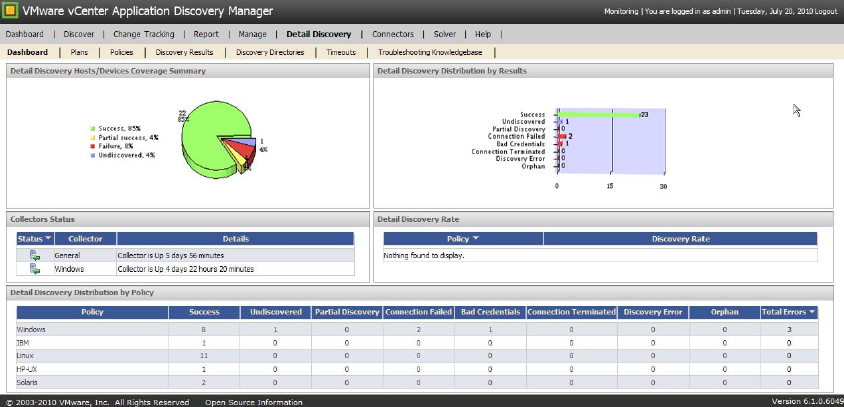Sort by the Partial Discovery column header
Viewport: 844px width, 407px height.
(347, 312)
